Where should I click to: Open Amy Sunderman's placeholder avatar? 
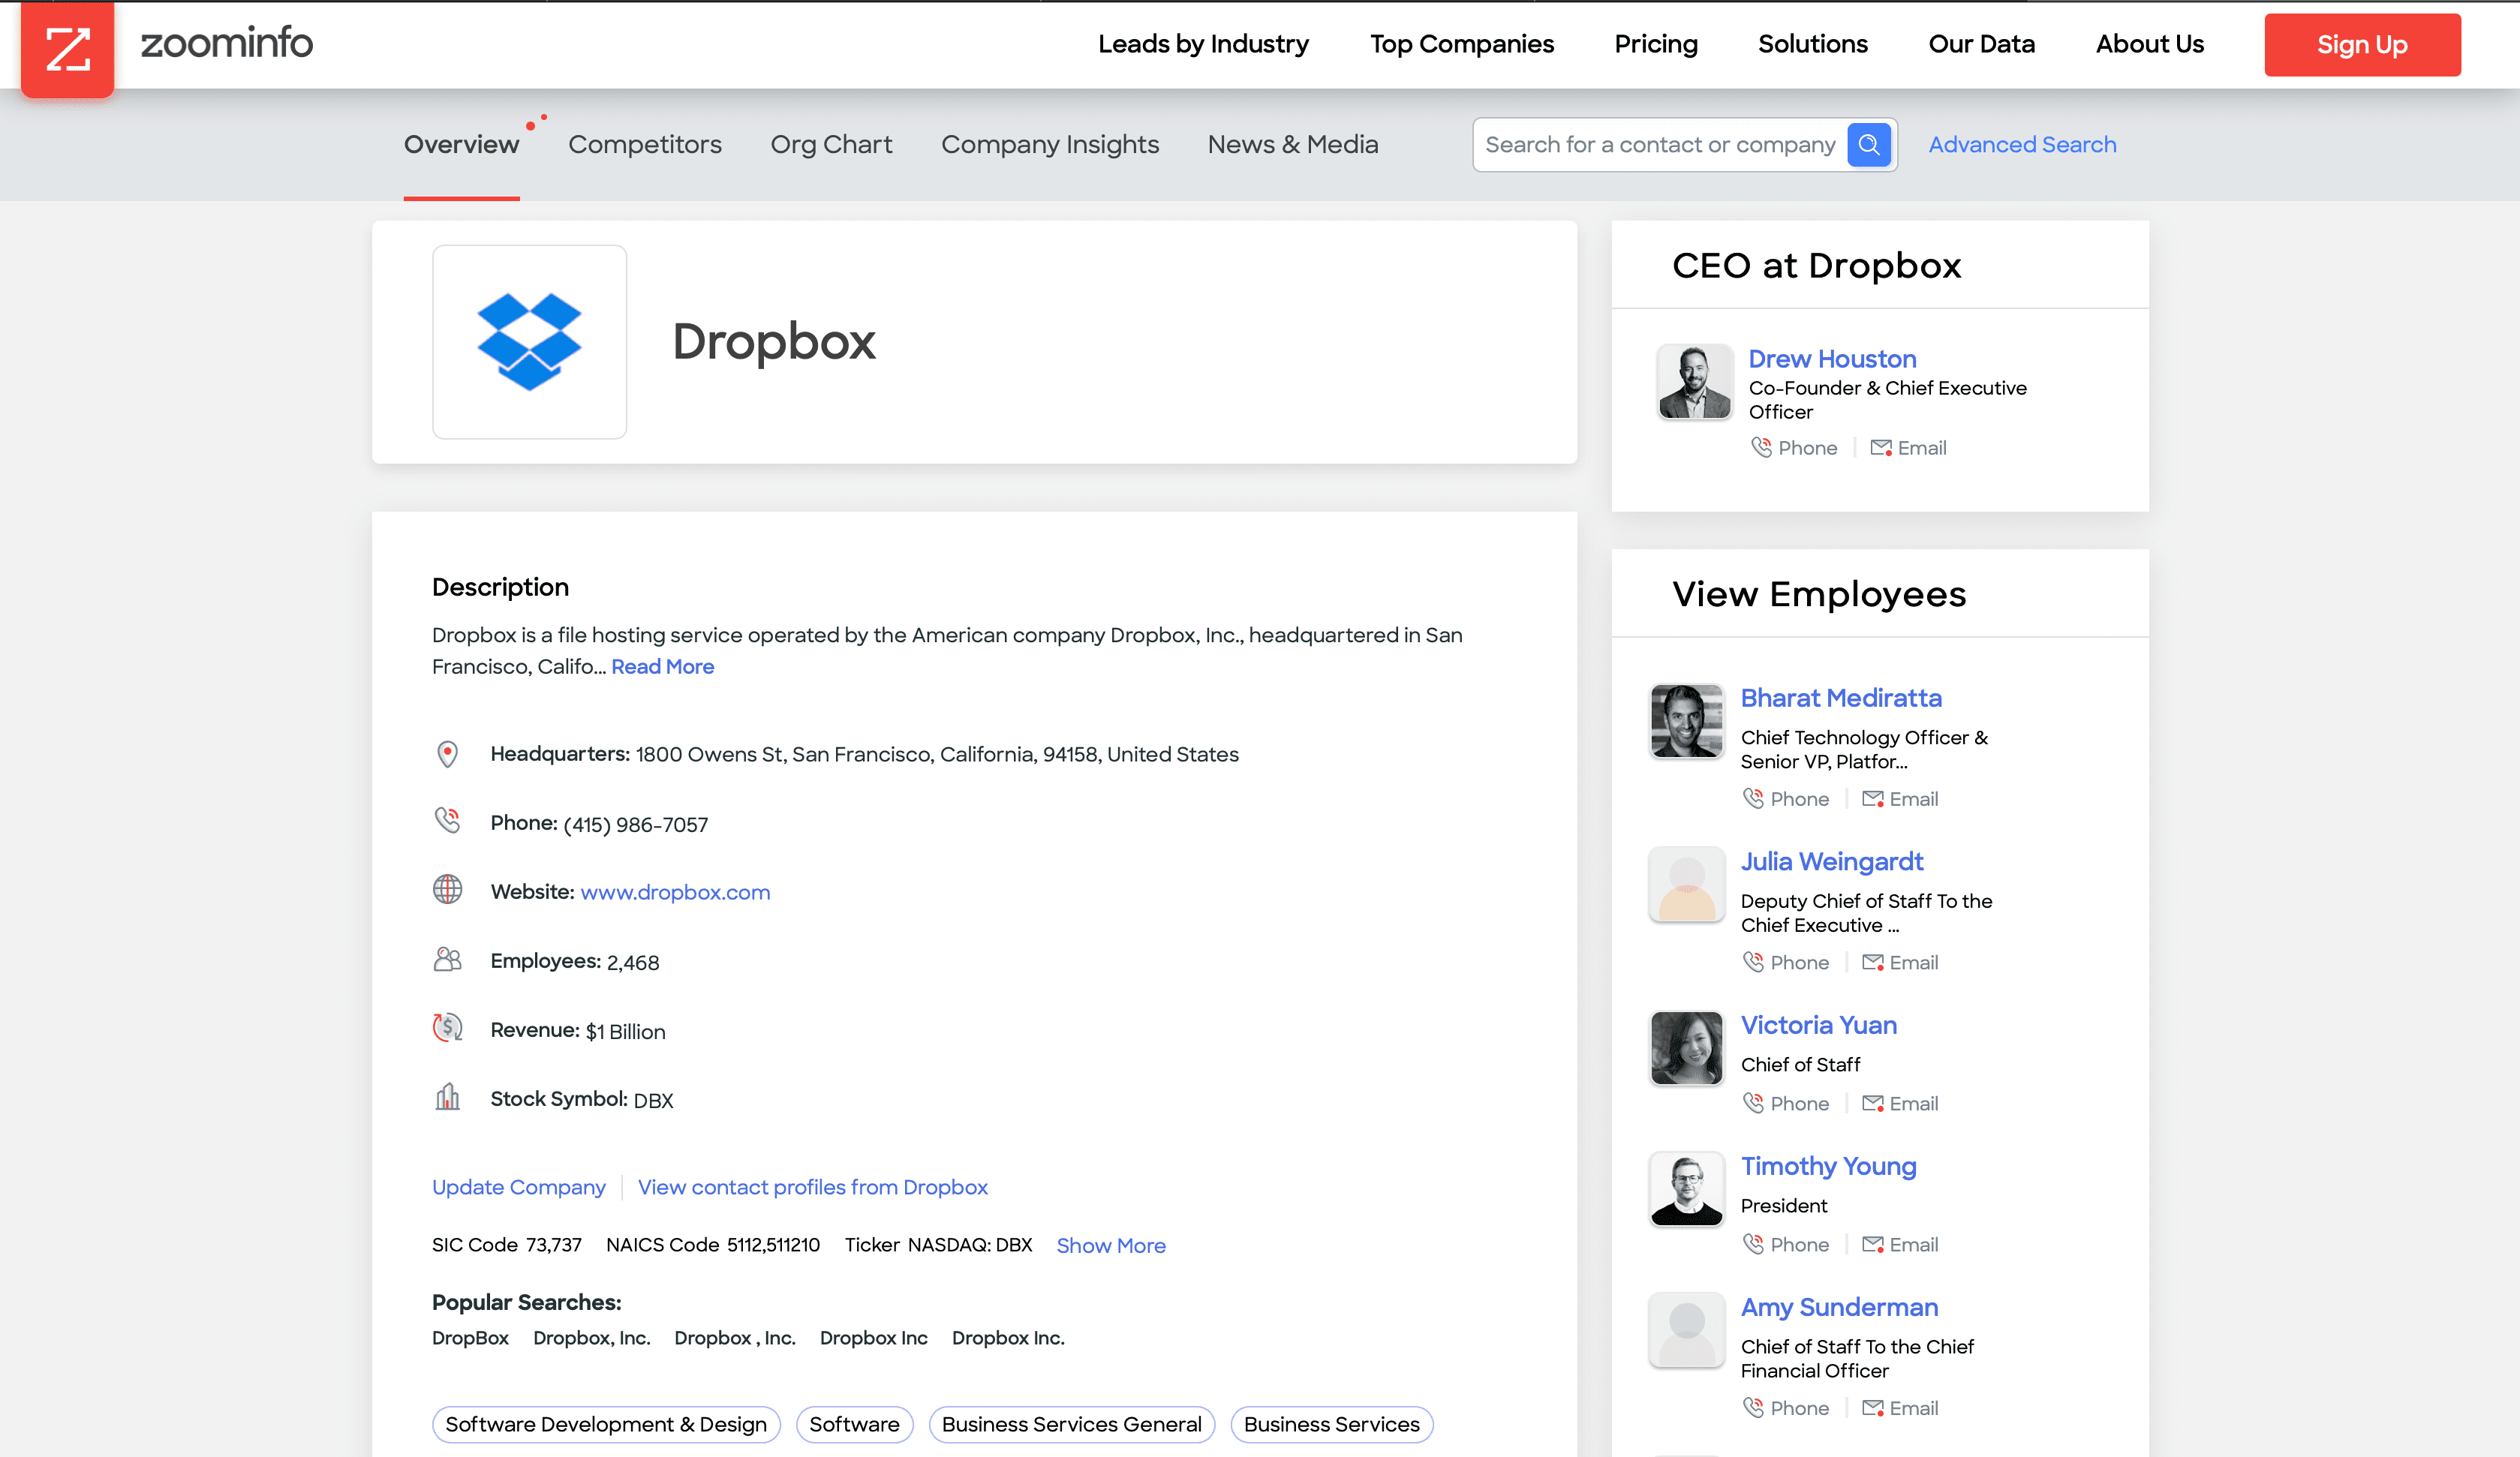[1686, 1330]
